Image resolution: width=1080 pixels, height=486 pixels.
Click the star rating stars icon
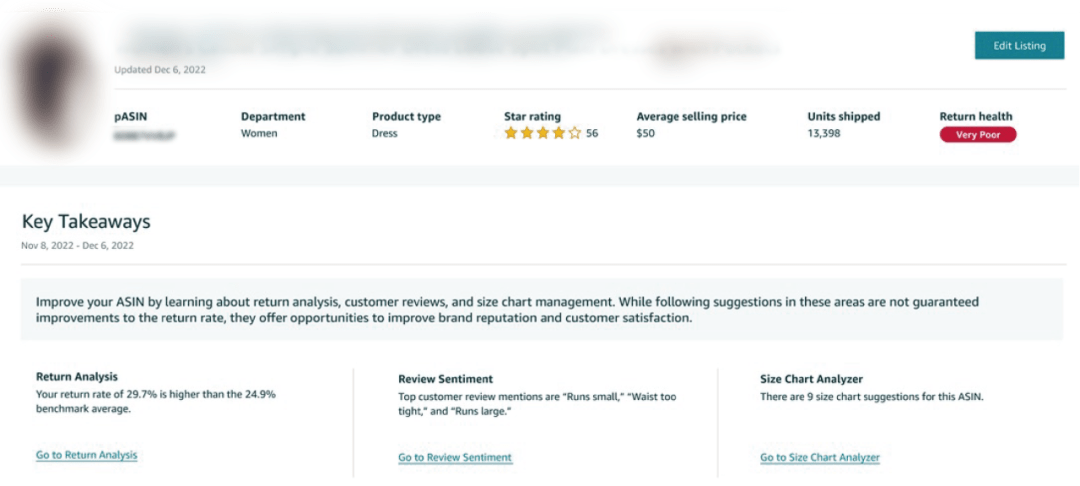tap(542, 133)
